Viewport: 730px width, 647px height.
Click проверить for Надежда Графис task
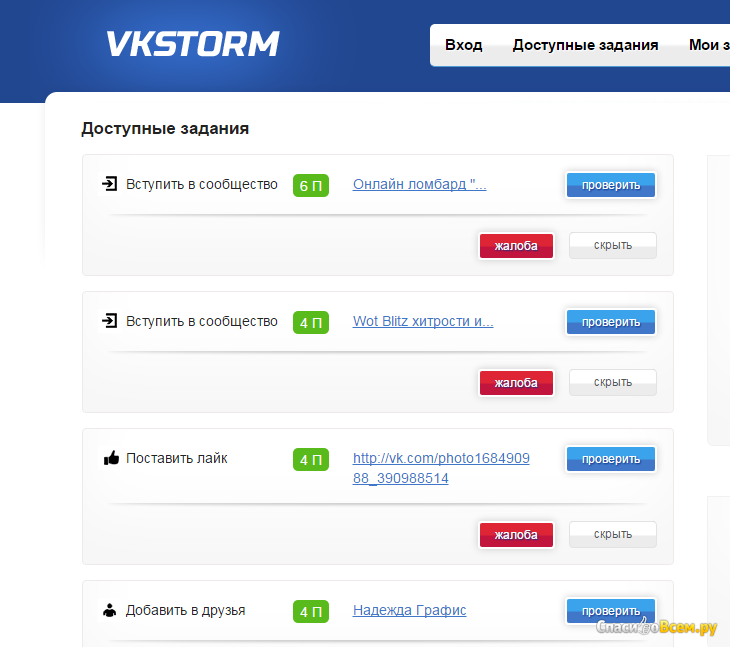click(x=611, y=611)
